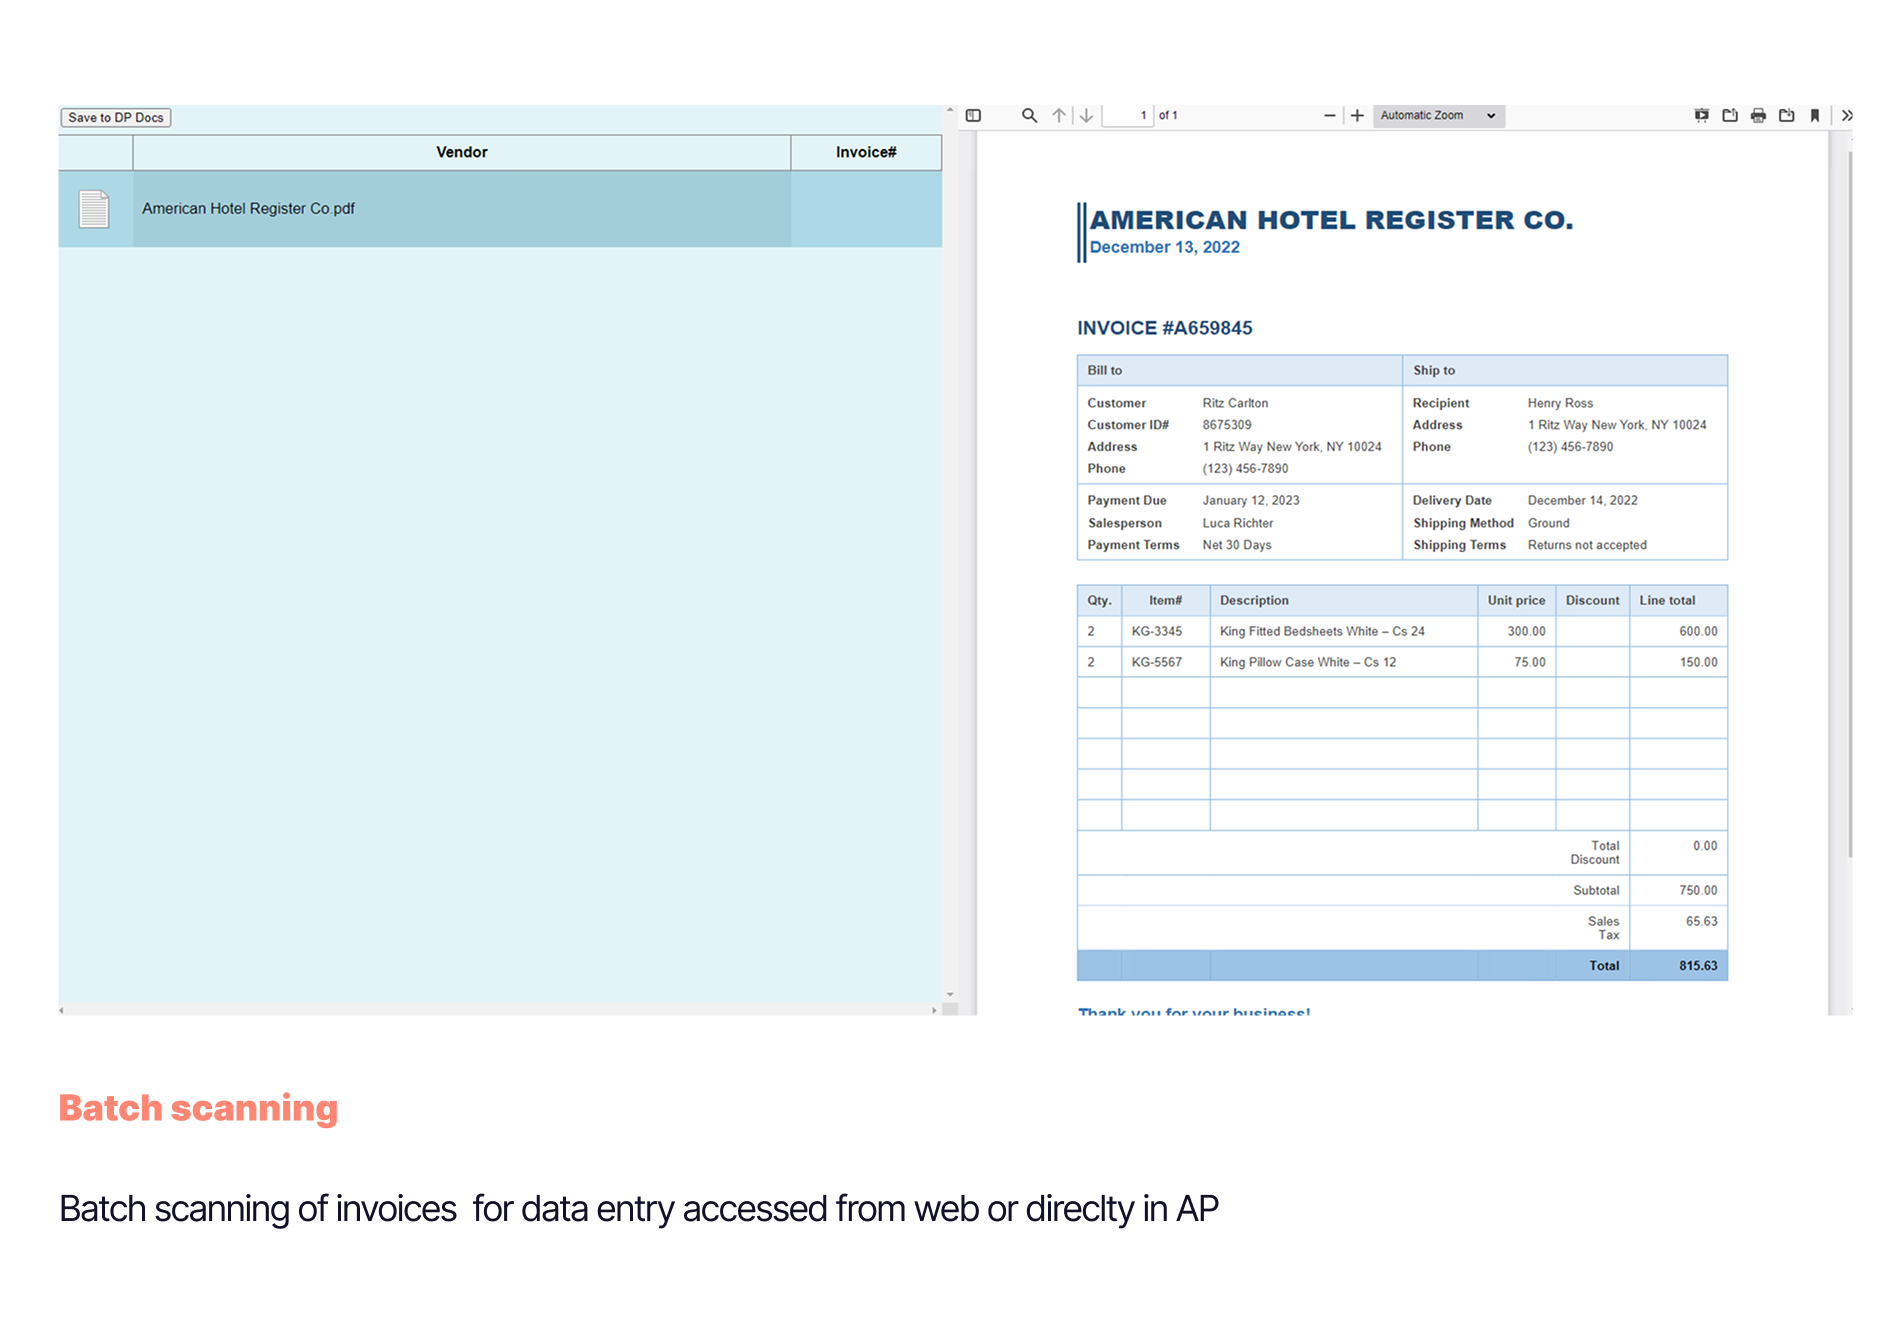
Task: Click the page number input field
Action: [1127, 116]
